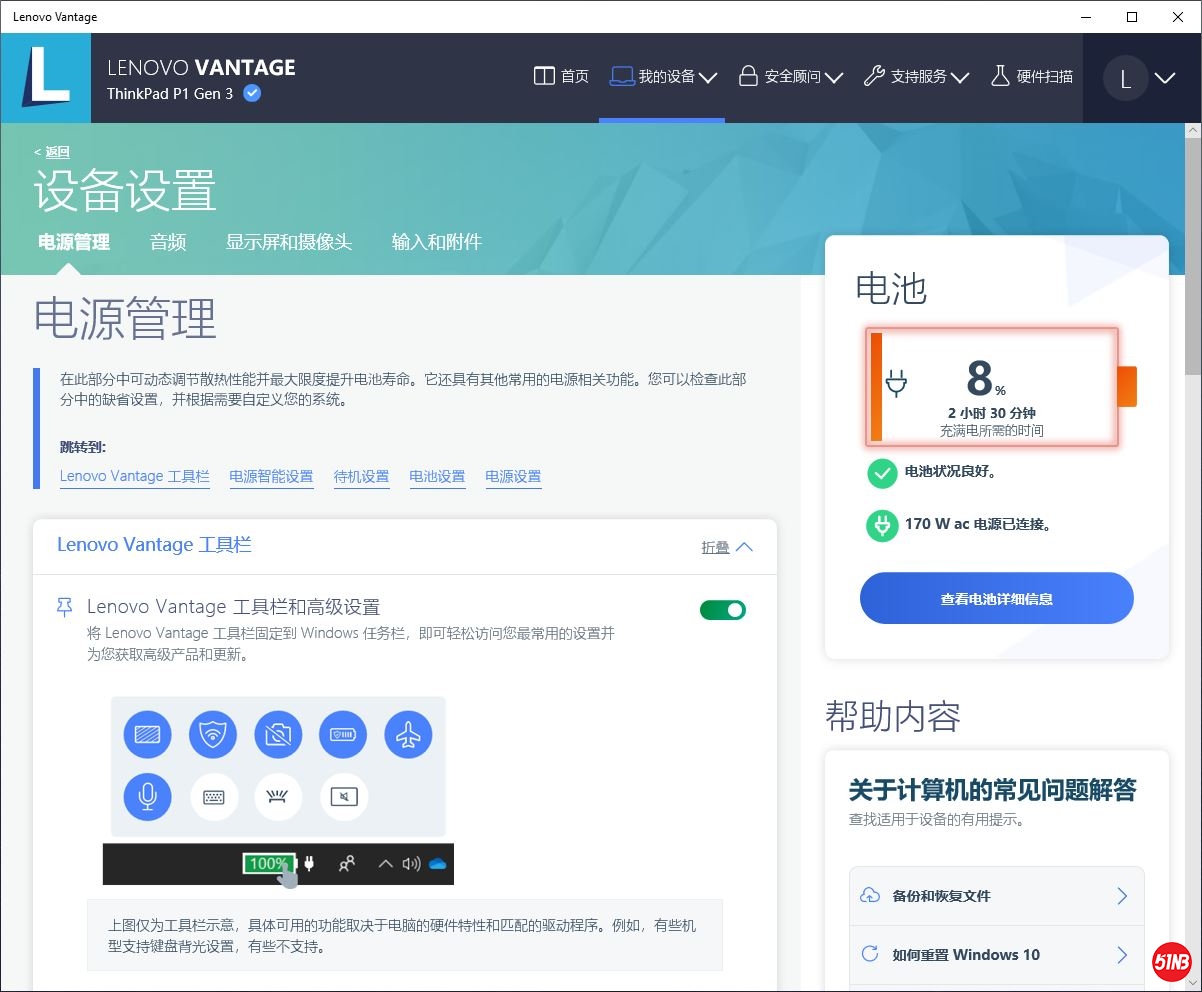Click the microphone icon in preview
This screenshot has height=992, width=1202.
pos(147,797)
